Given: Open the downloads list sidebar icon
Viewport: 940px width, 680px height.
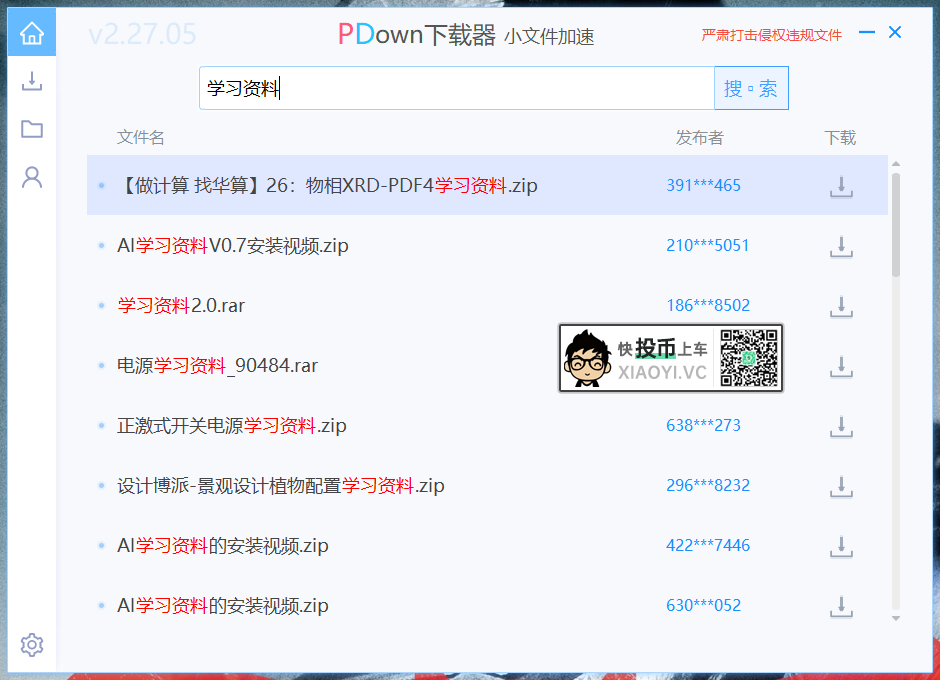Looking at the screenshot, I should click(x=32, y=81).
